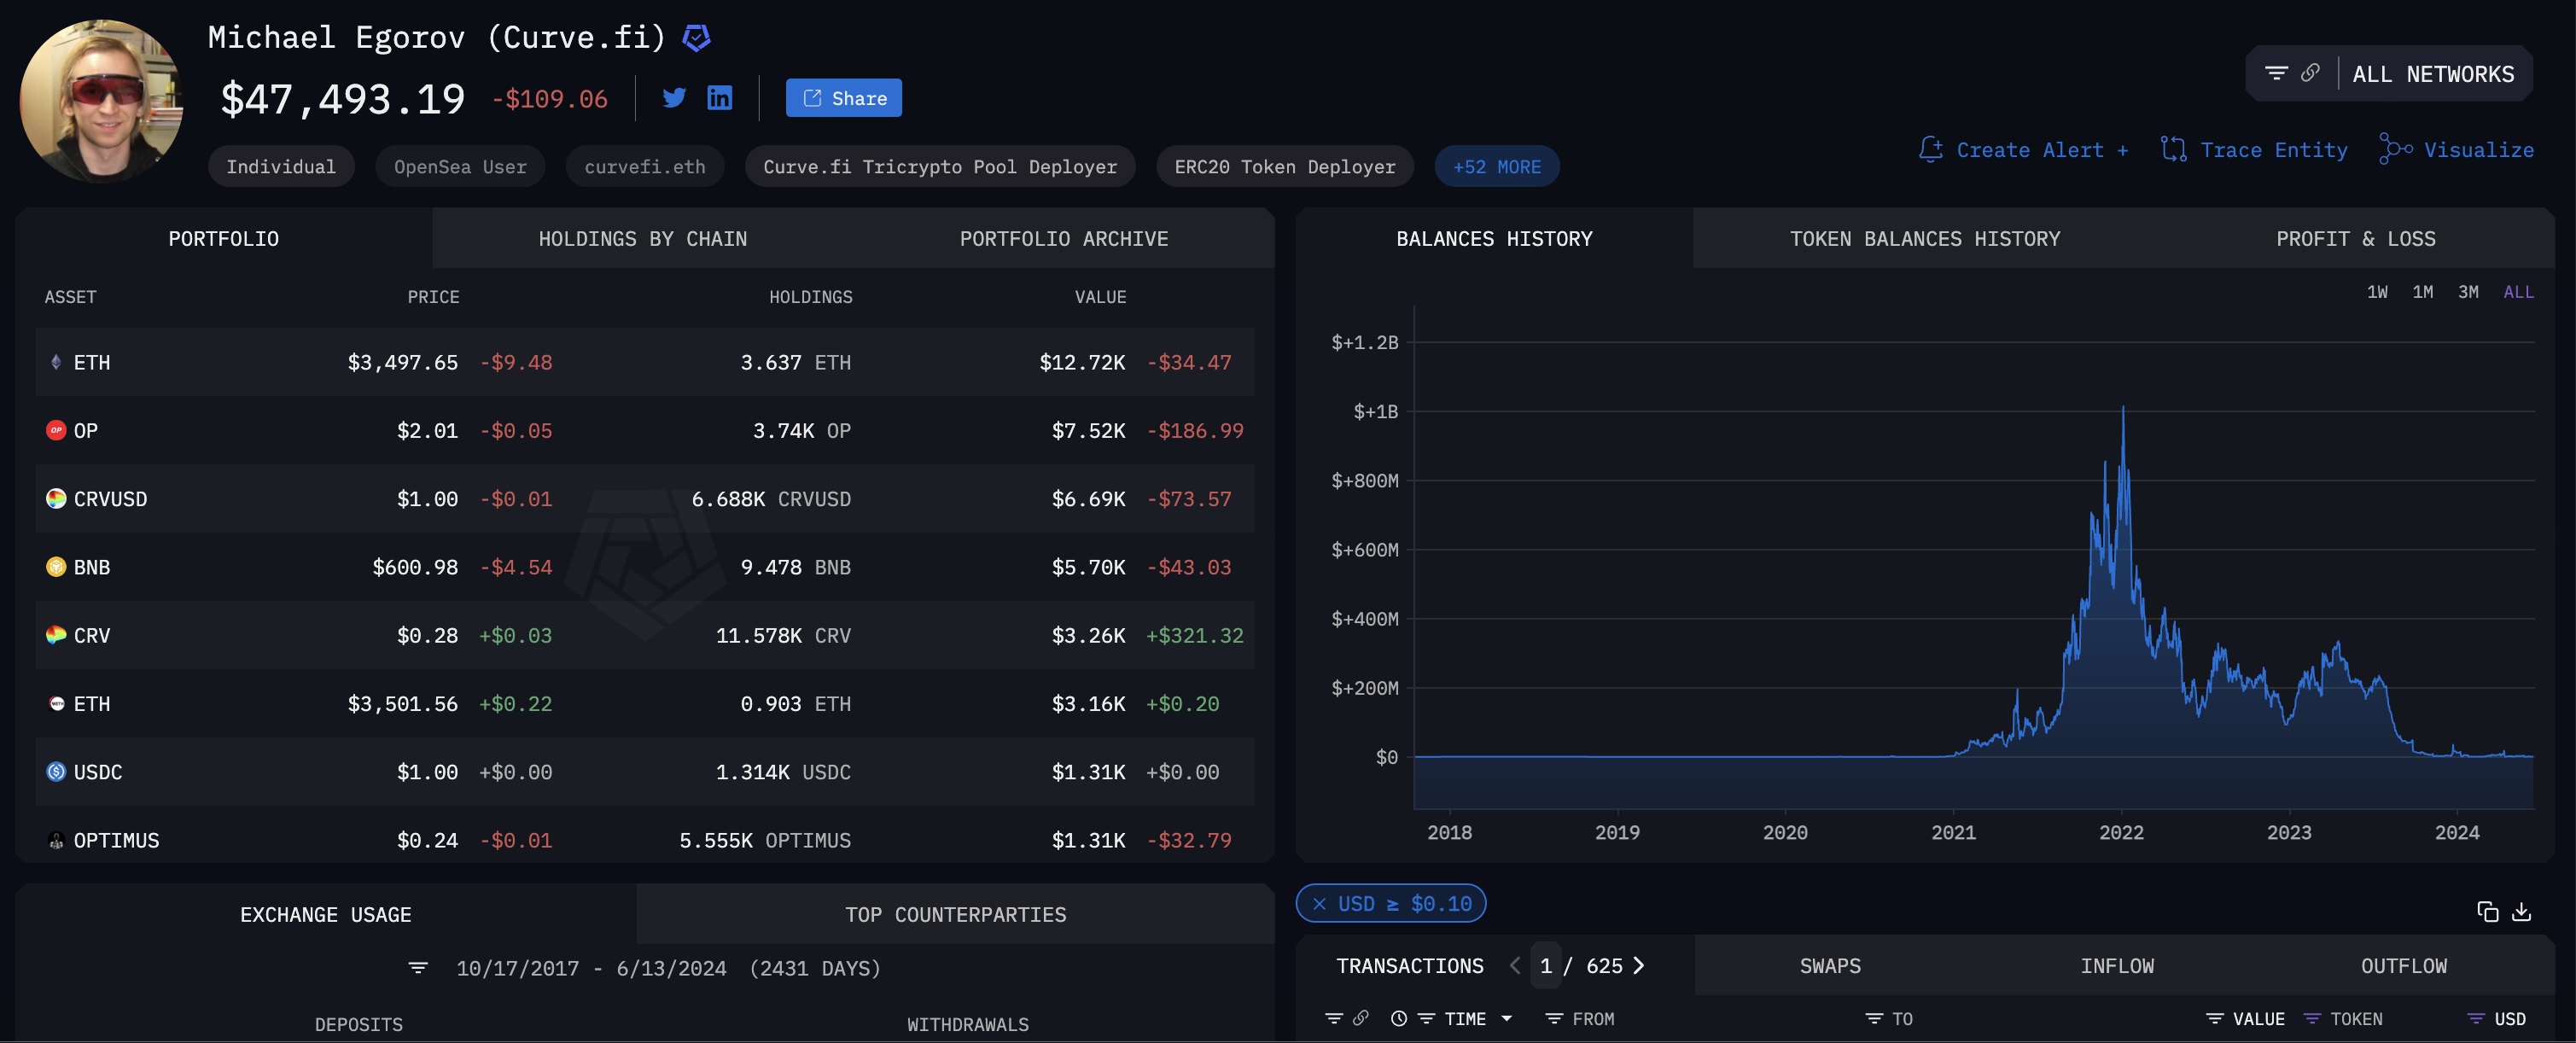The height and width of the screenshot is (1043, 2576).
Task: Click the ERC20 Token Deployer tag
Action: tap(1284, 166)
